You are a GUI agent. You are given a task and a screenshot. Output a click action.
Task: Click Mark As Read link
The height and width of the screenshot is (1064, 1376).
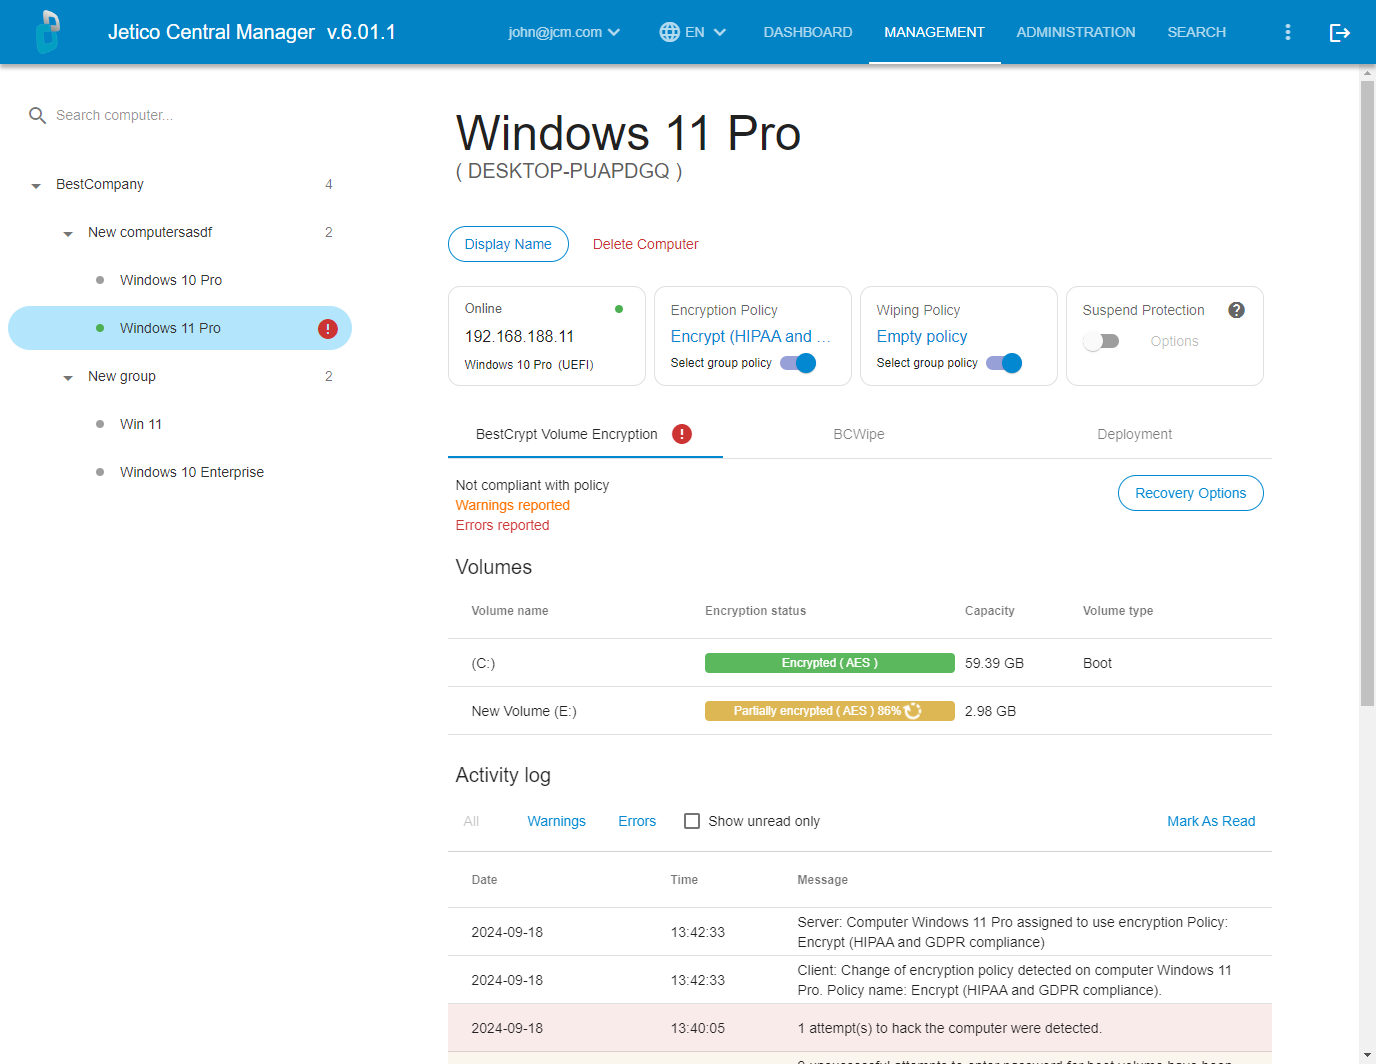1211,821
